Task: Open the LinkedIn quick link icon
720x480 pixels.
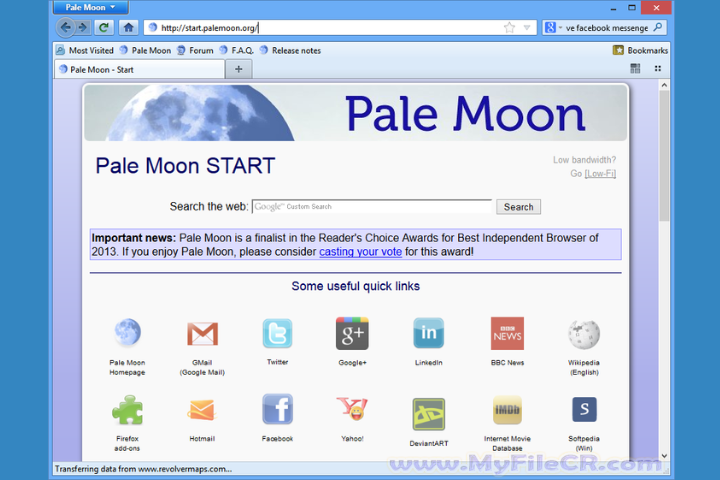Action: (428, 333)
